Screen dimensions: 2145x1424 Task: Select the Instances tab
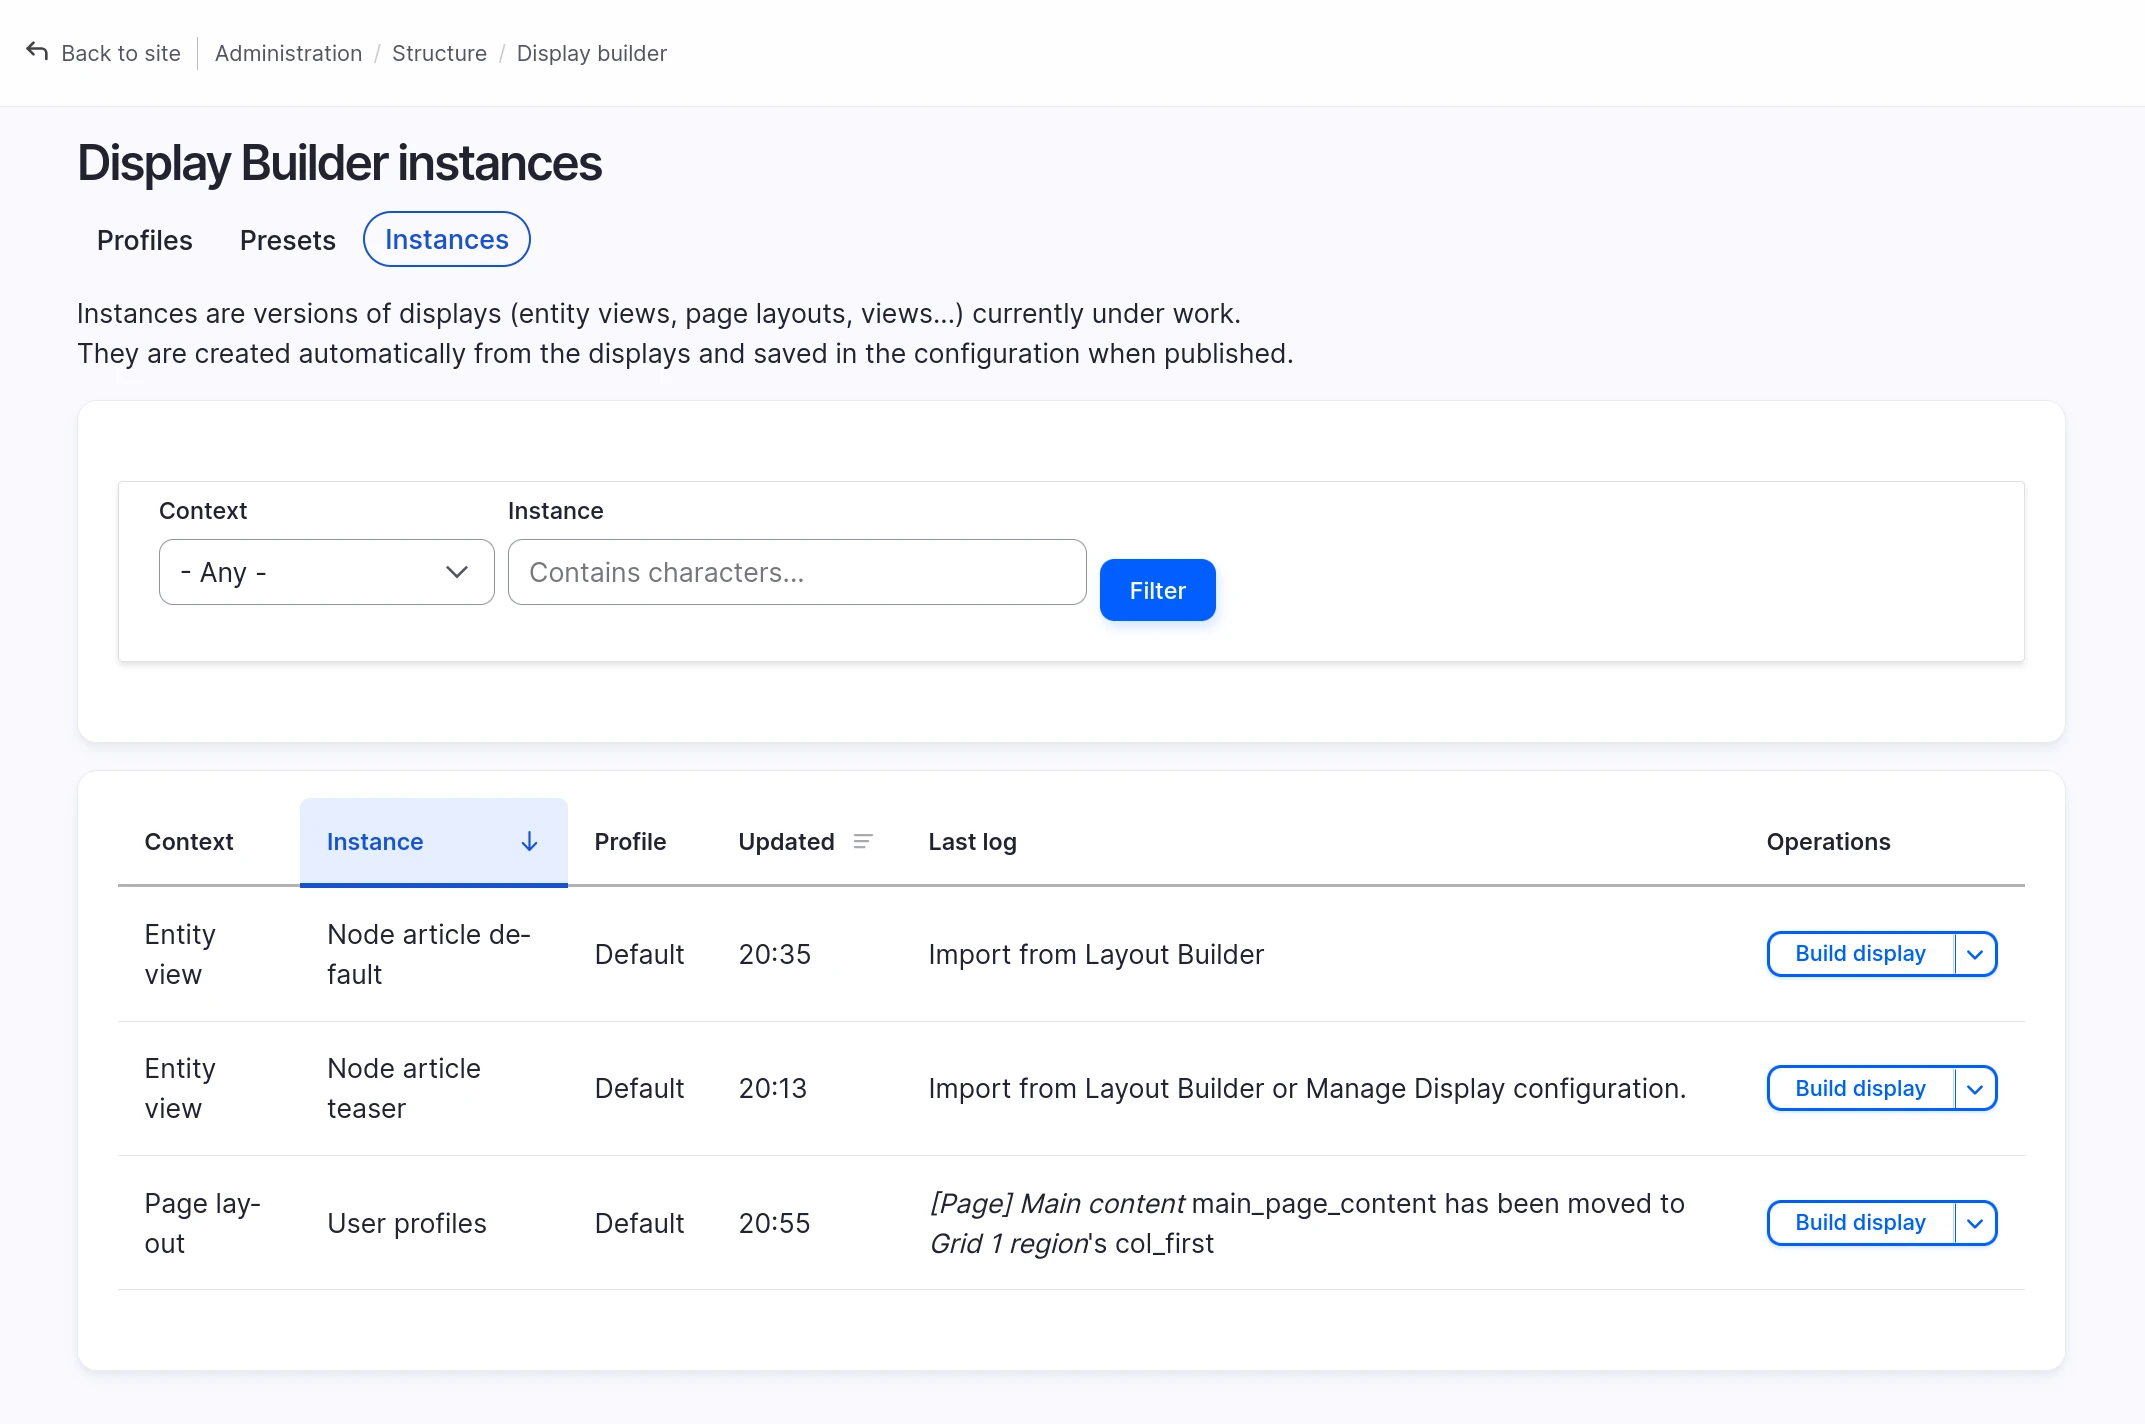coord(446,240)
